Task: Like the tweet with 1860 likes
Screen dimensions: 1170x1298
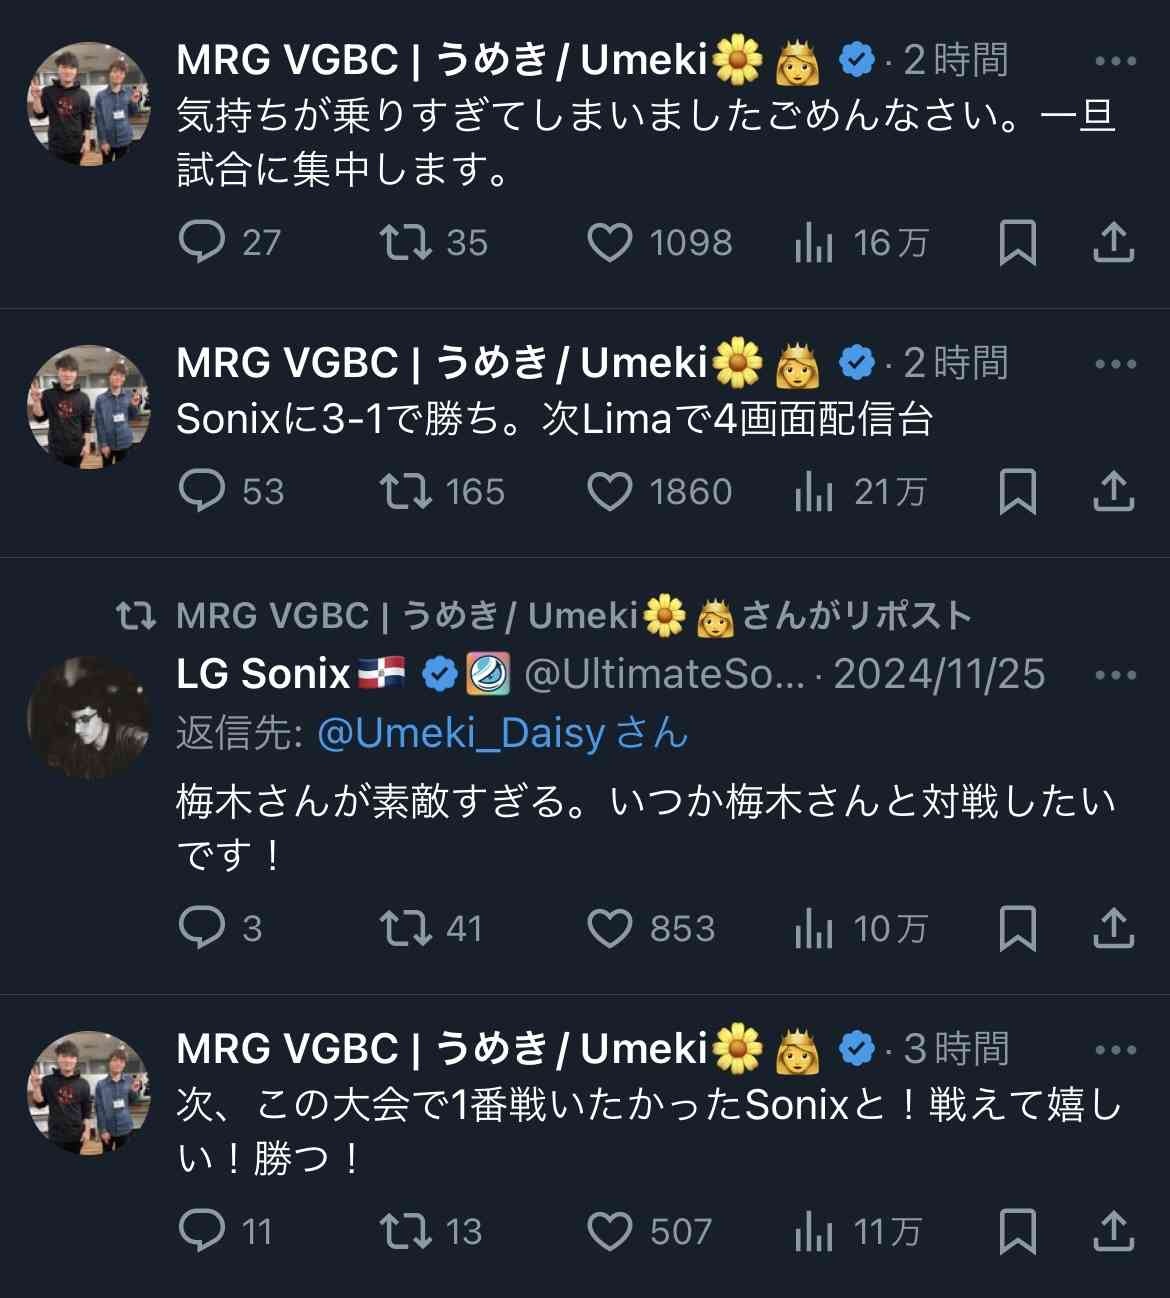Action: point(609,491)
